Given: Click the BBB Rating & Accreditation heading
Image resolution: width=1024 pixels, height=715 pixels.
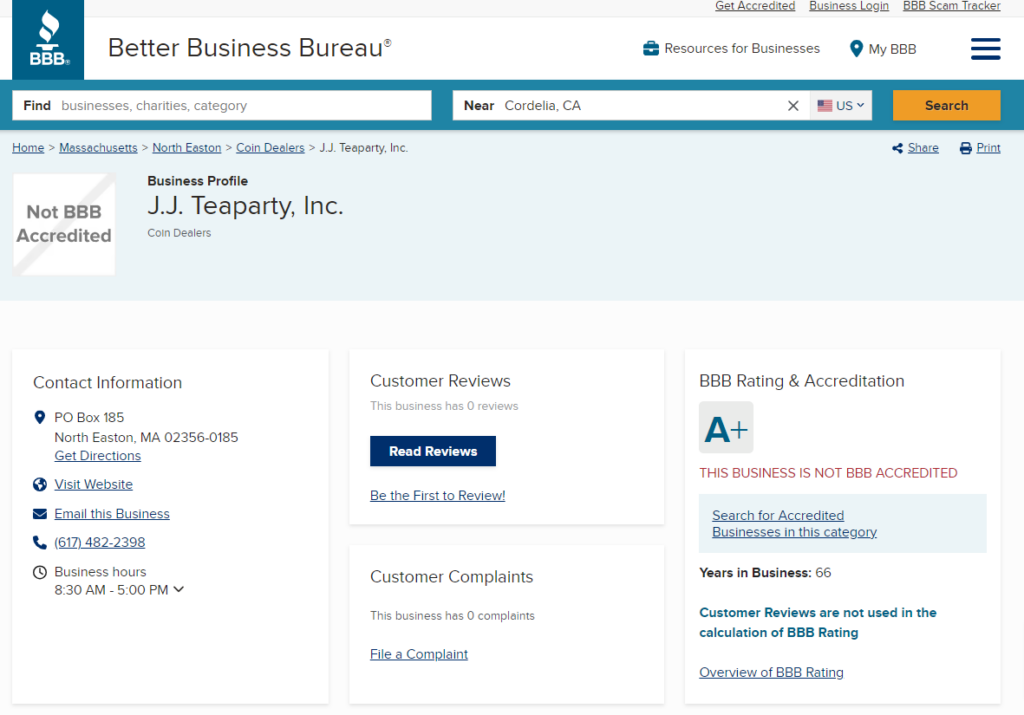Looking at the screenshot, I should [801, 381].
